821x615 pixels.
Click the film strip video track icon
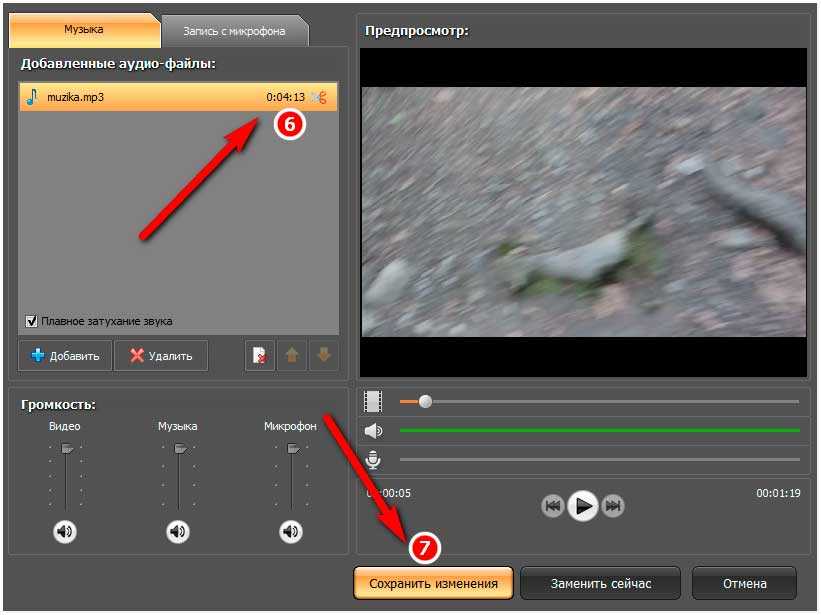pyautogui.click(x=373, y=401)
